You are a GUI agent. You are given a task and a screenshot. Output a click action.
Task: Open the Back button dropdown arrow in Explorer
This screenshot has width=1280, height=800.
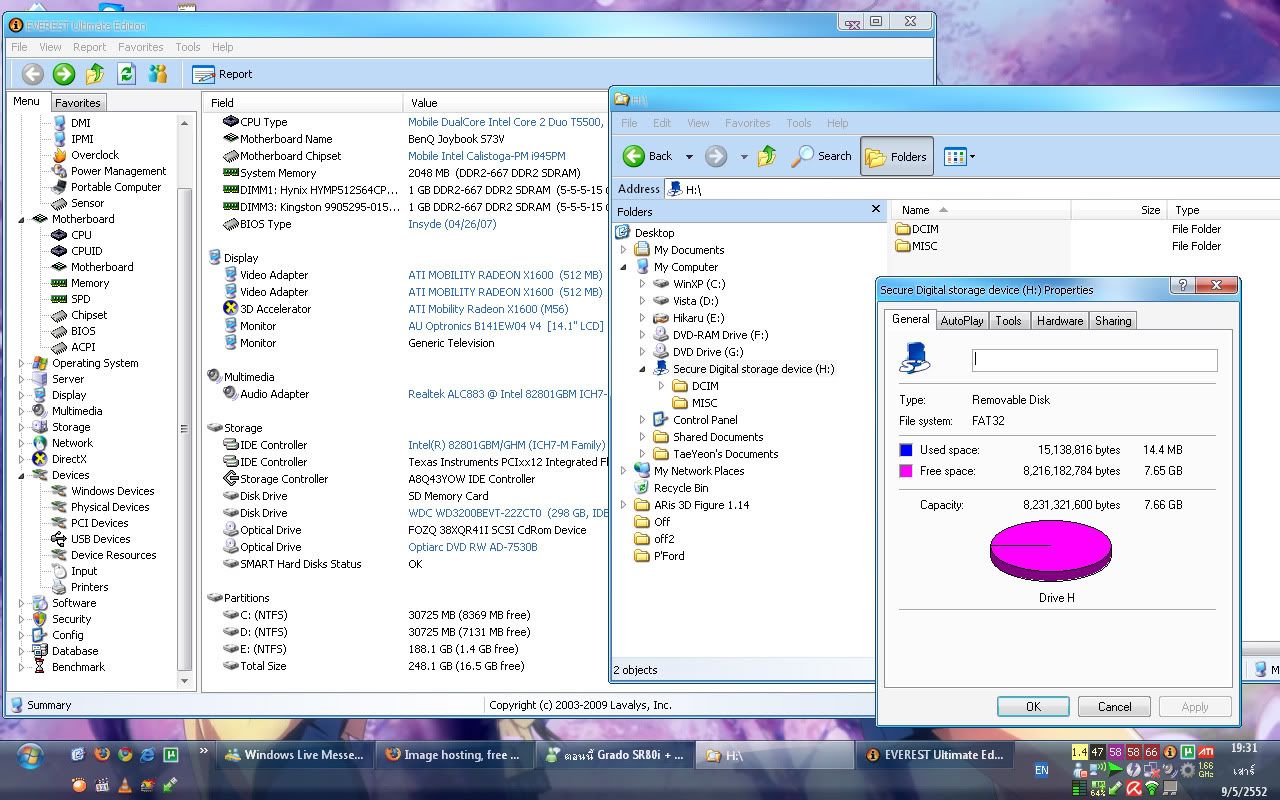[x=689, y=157]
